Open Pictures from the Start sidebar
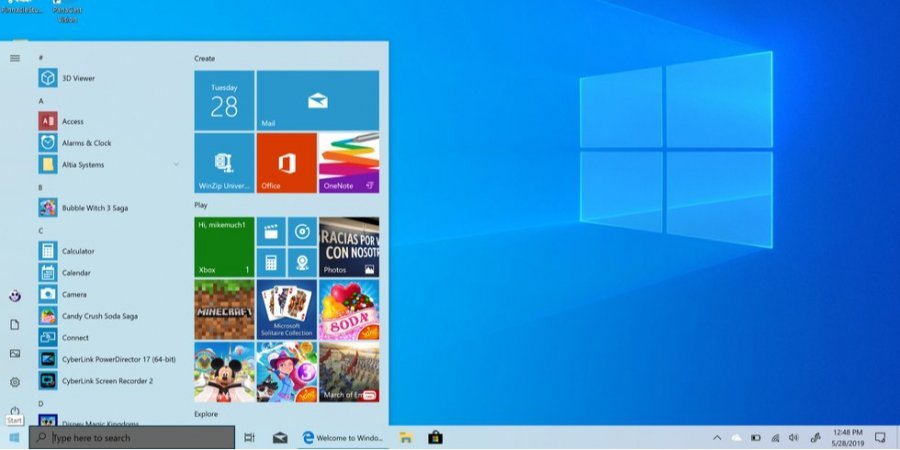900x450 pixels. pyautogui.click(x=15, y=354)
